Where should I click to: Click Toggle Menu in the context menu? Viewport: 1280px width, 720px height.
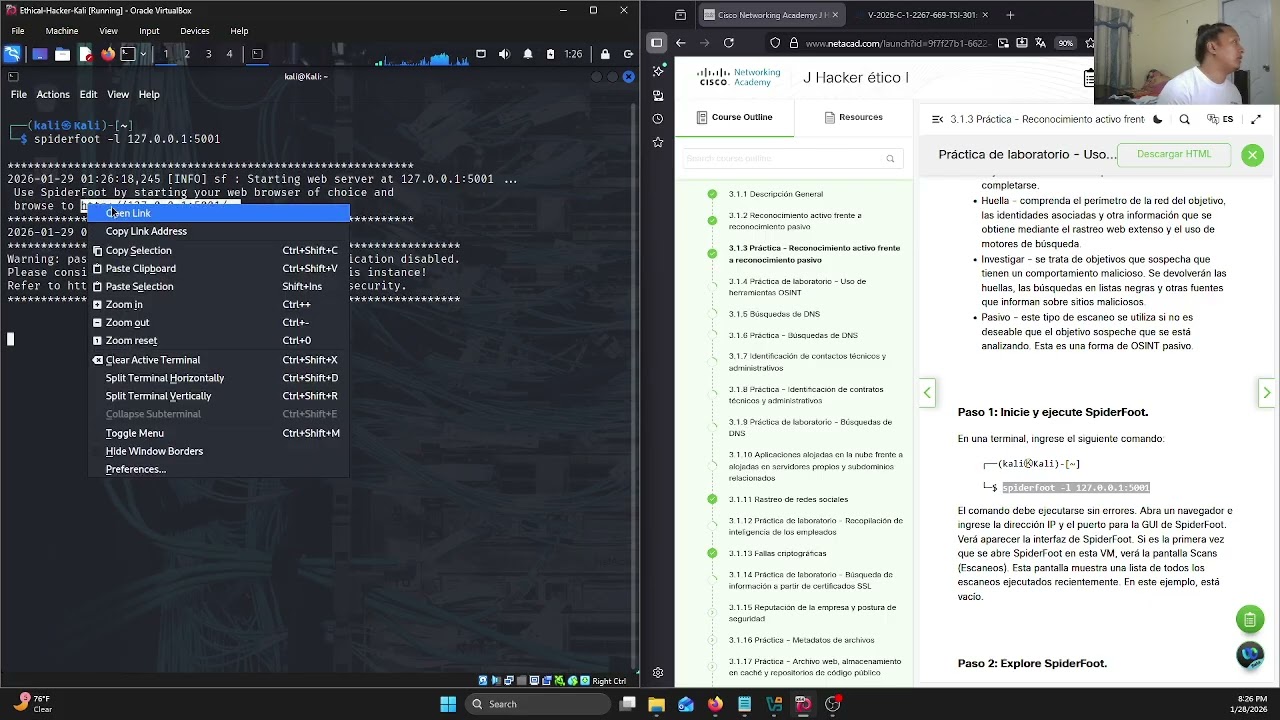tap(219, 433)
